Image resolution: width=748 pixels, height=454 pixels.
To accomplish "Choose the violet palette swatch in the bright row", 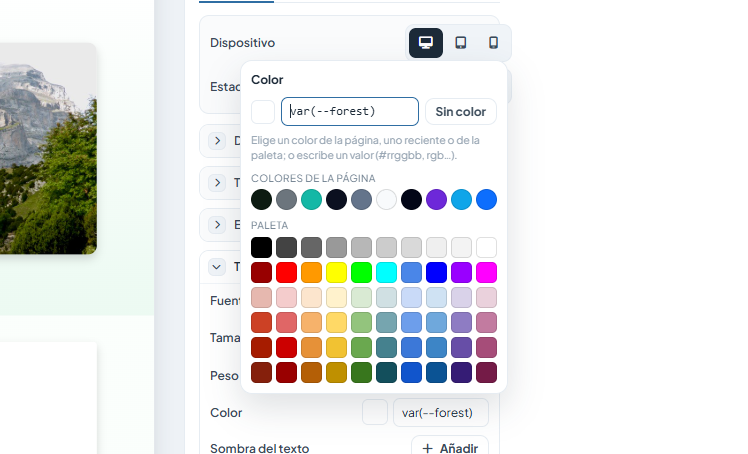I will 461,272.
